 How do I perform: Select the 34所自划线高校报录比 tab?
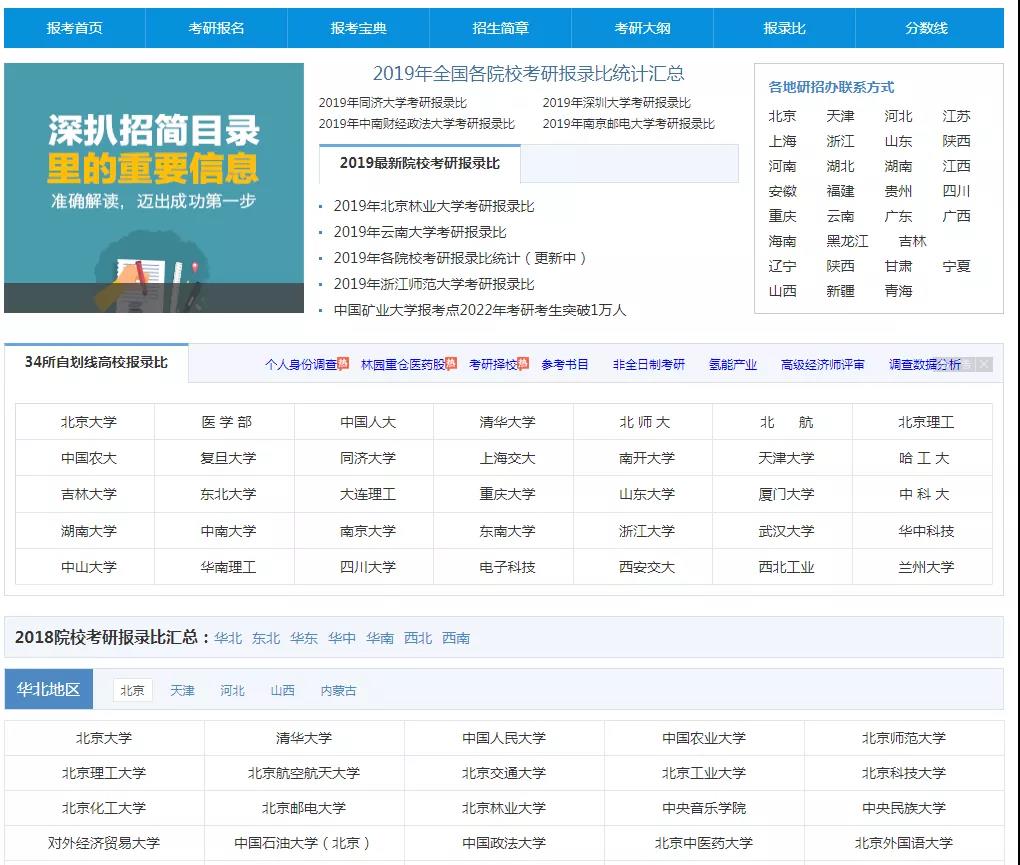pyautogui.click(x=96, y=362)
